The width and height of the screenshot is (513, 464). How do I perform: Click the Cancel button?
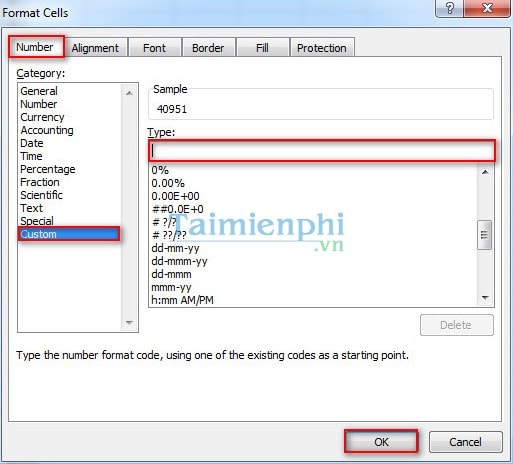click(x=465, y=442)
